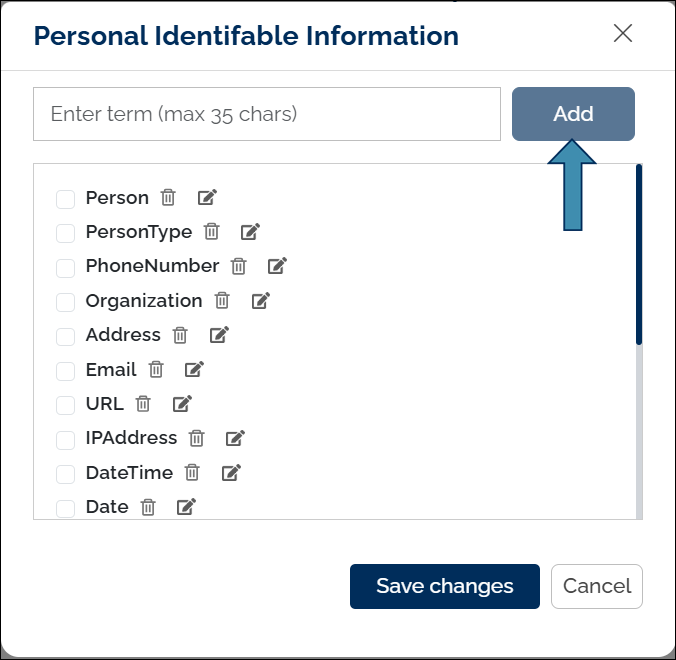Viewport: 676px width, 660px height.
Task: Click trash icon next to Address
Action: [x=180, y=335]
